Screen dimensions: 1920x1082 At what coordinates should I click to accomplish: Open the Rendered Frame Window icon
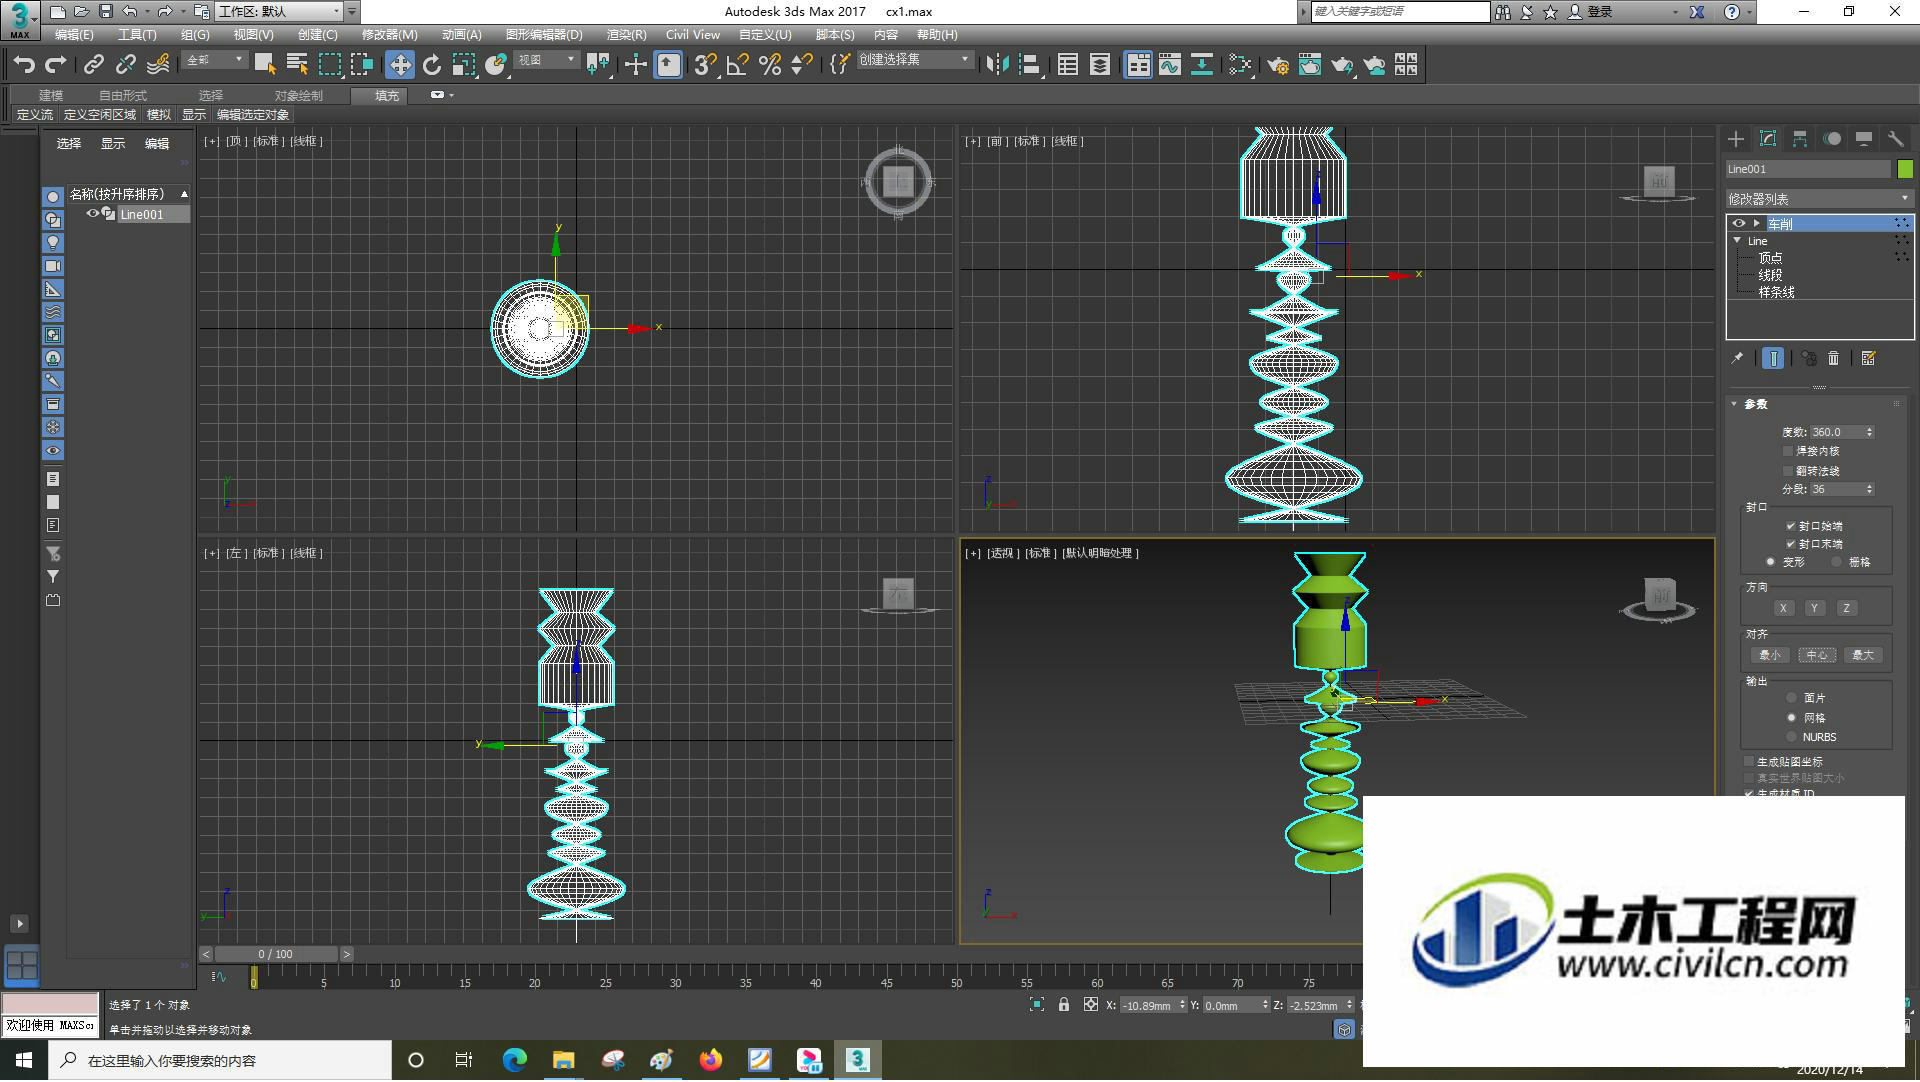[1310, 65]
